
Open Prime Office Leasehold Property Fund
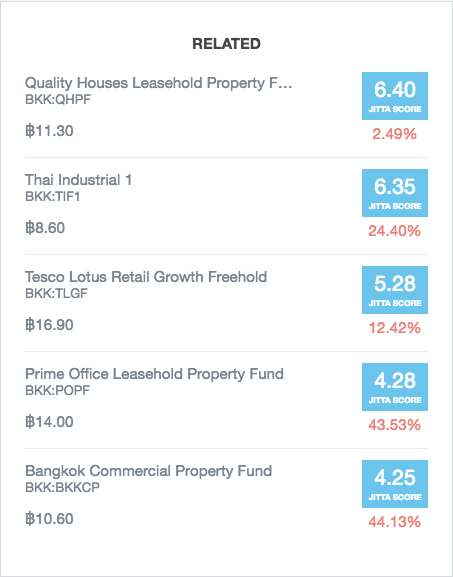tap(154, 374)
